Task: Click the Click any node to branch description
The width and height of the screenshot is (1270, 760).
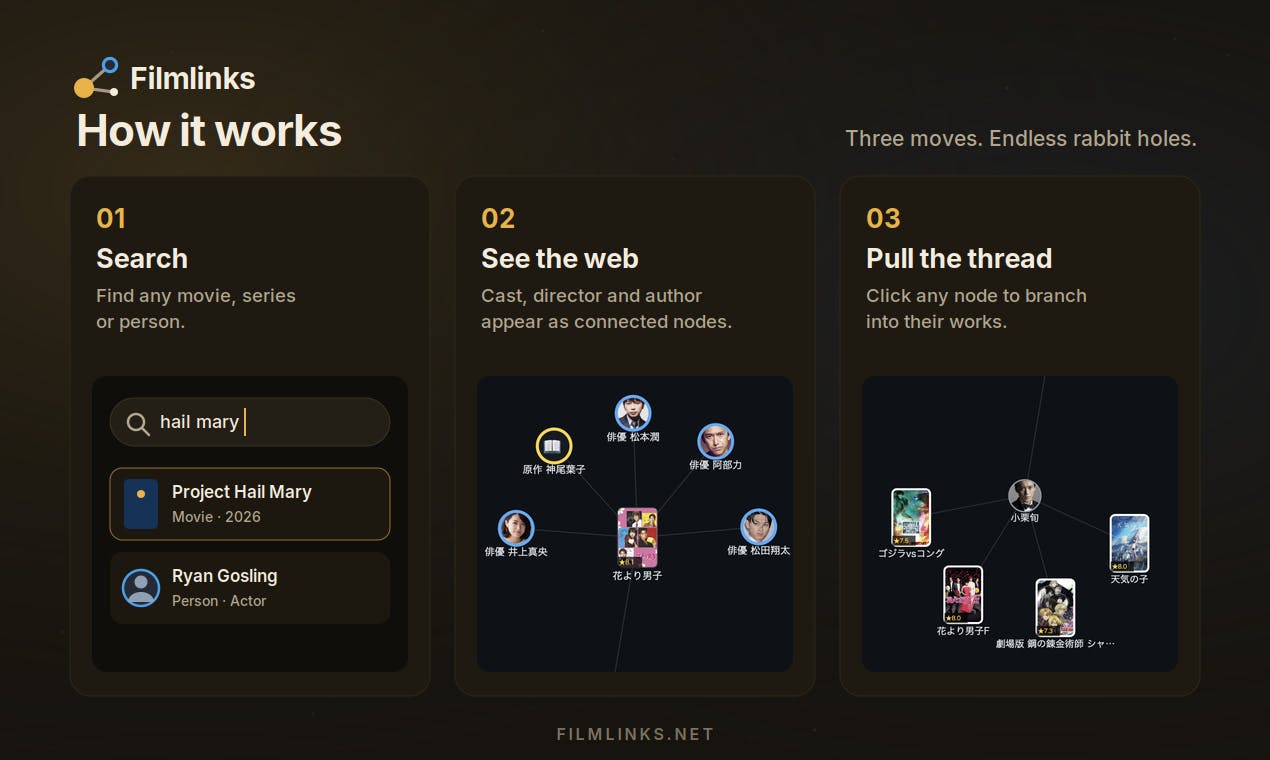Action: pos(976,309)
